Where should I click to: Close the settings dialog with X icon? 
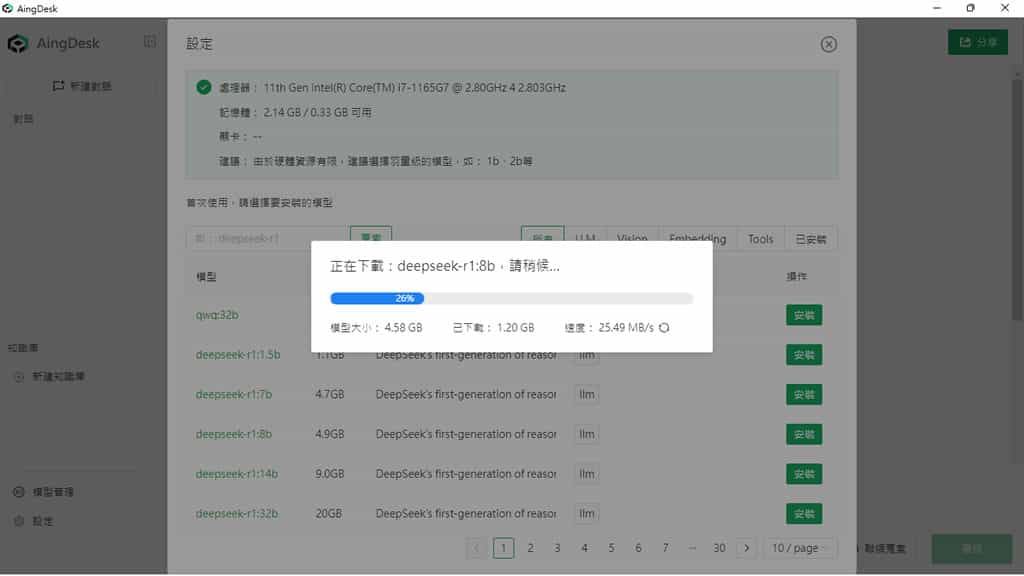(x=828, y=44)
